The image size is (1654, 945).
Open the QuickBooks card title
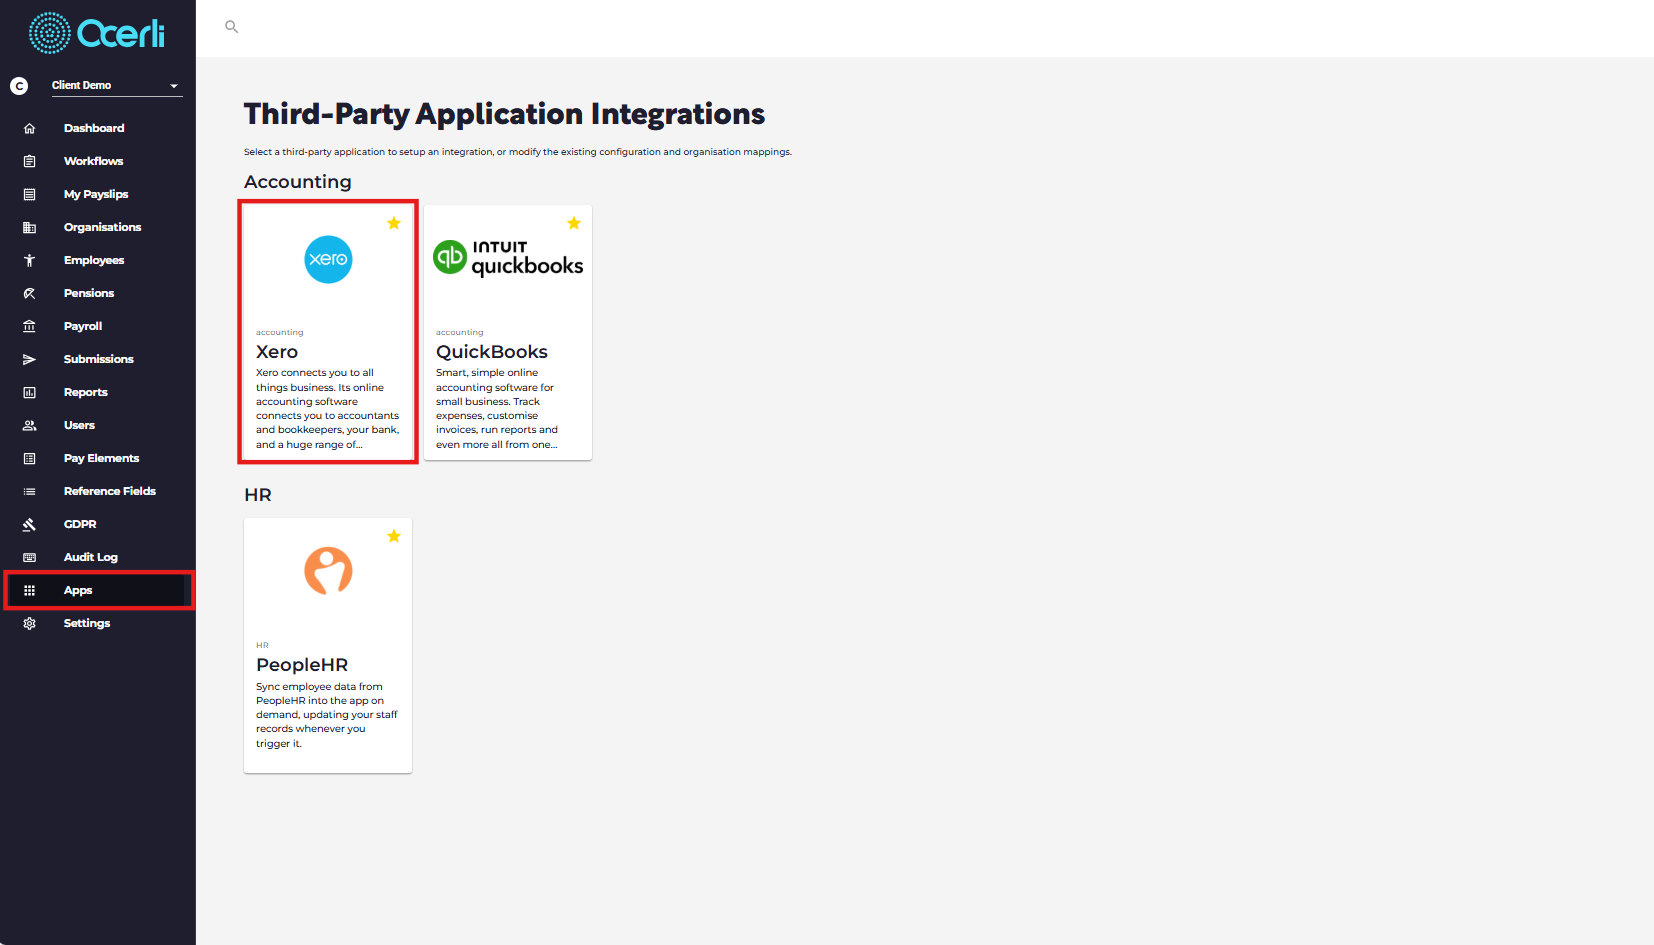[492, 352]
